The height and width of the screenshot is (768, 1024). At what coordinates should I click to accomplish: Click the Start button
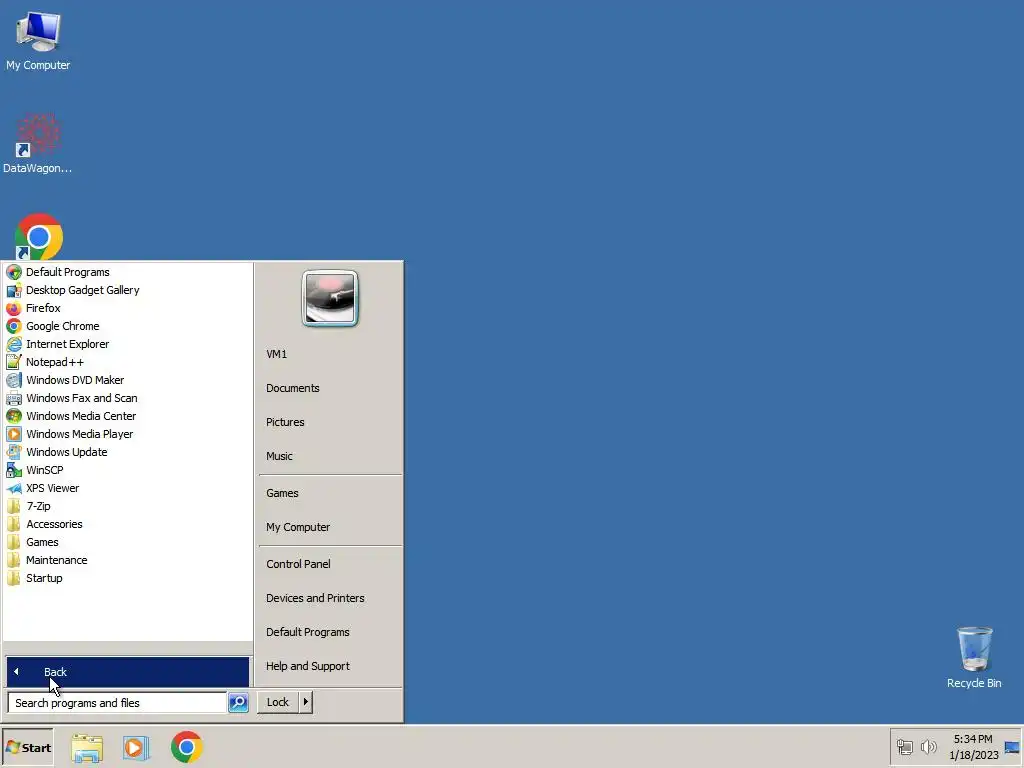pos(27,748)
